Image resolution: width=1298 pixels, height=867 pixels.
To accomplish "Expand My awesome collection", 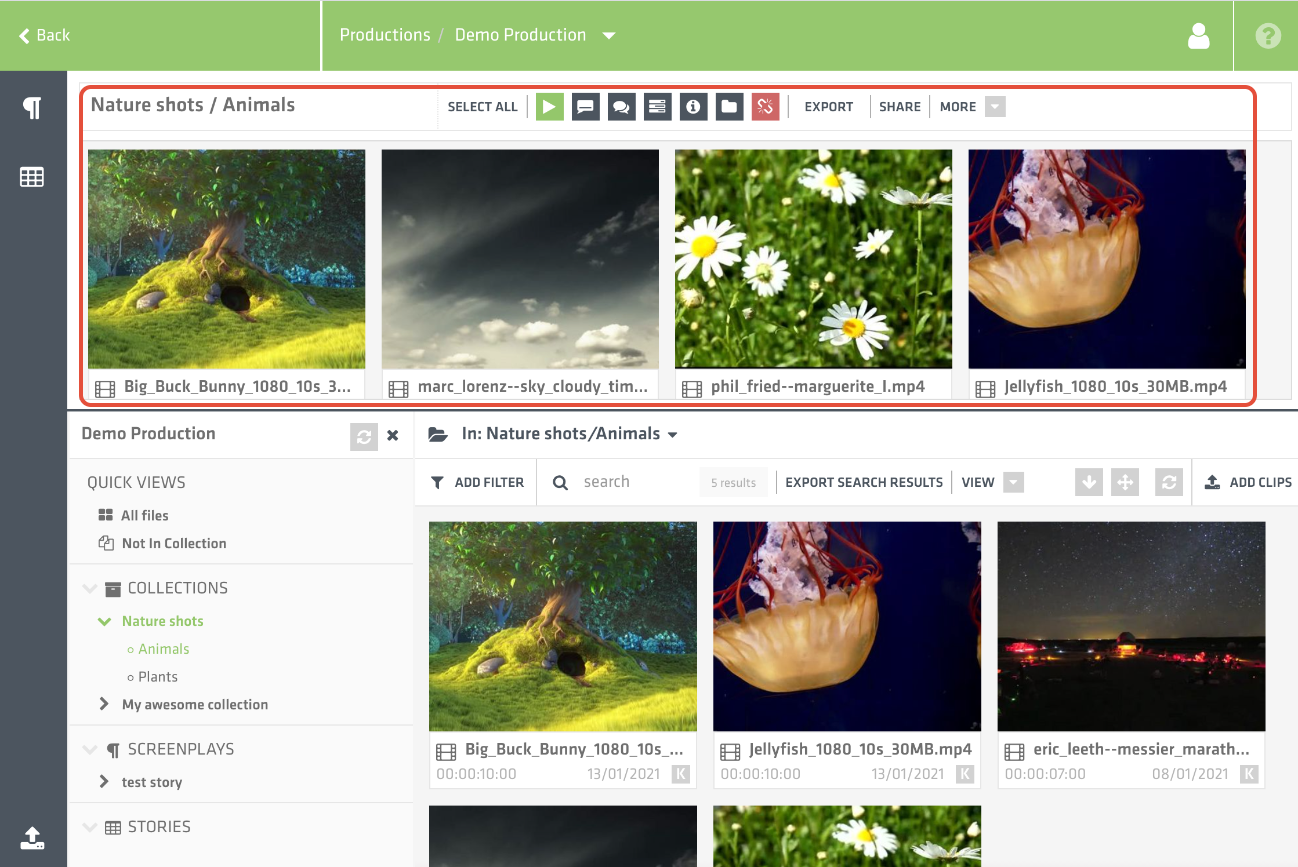I will point(104,704).
